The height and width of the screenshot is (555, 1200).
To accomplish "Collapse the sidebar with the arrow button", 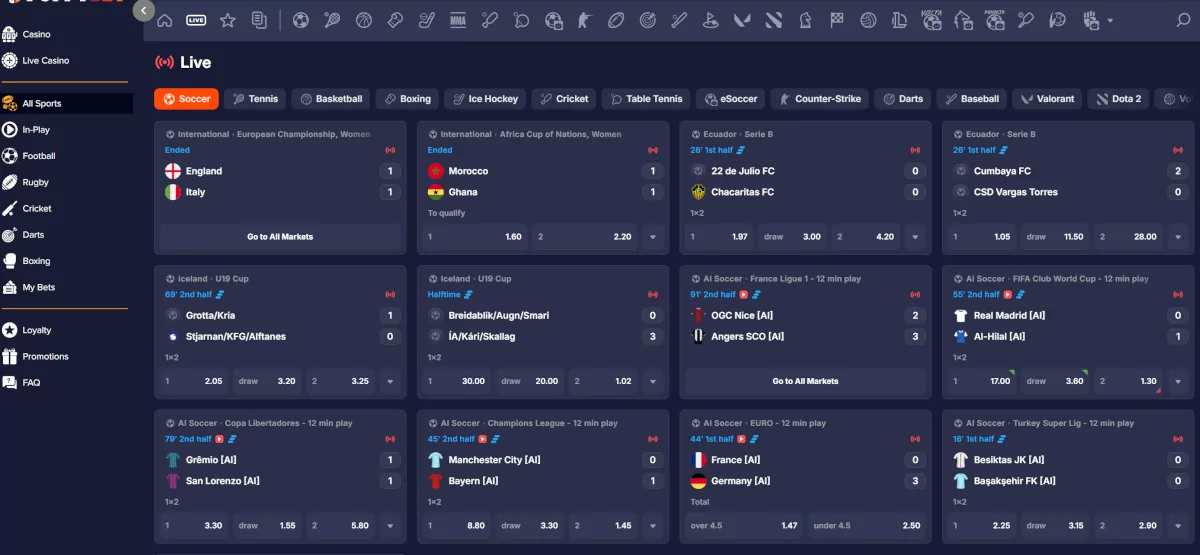I will tap(143, 11).
